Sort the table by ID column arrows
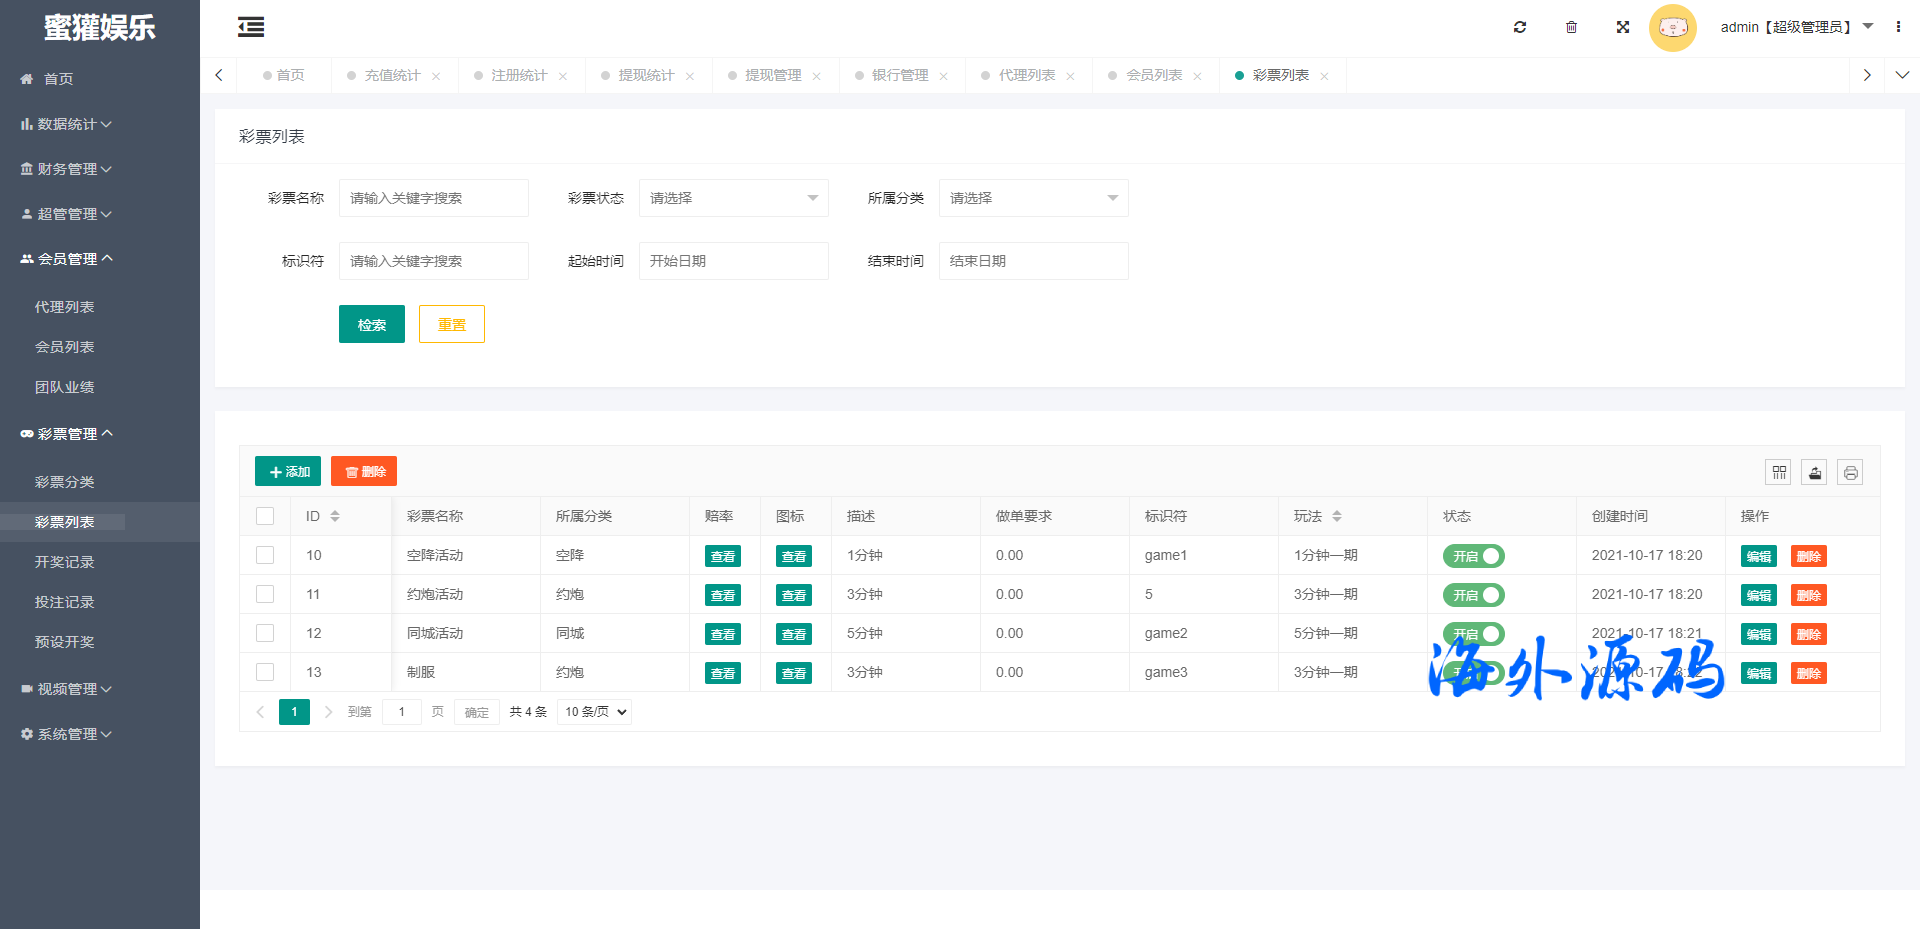Image resolution: width=1920 pixels, height=929 pixels. click(x=335, y=516)
